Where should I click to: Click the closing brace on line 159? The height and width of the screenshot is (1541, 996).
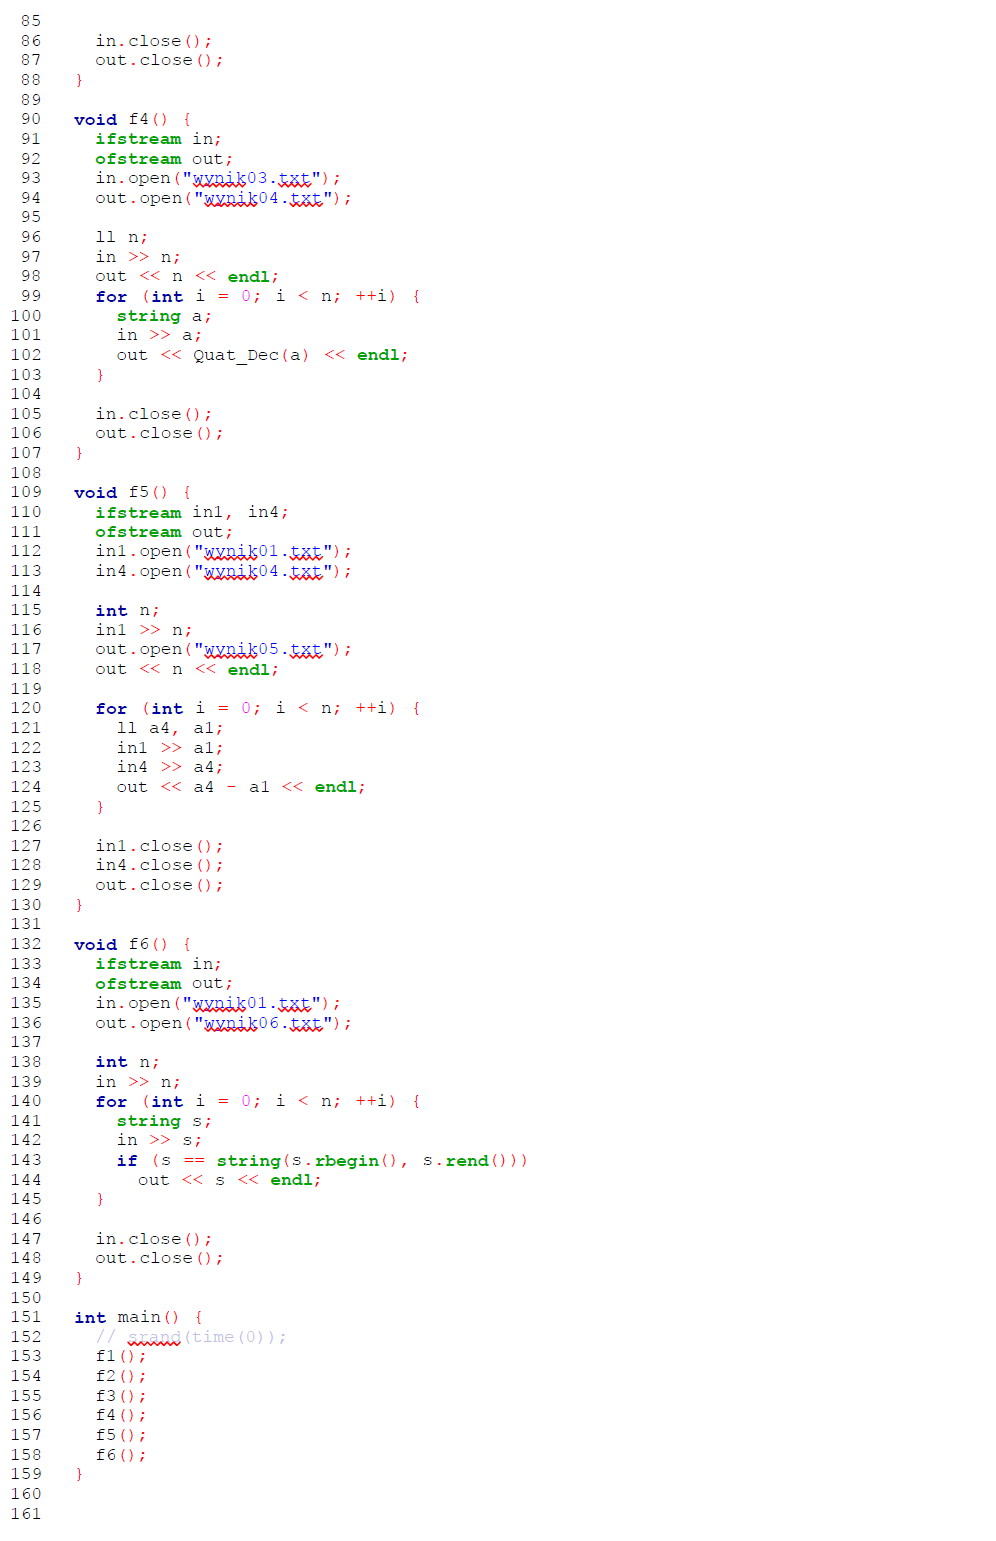(x=79, y=1474)
